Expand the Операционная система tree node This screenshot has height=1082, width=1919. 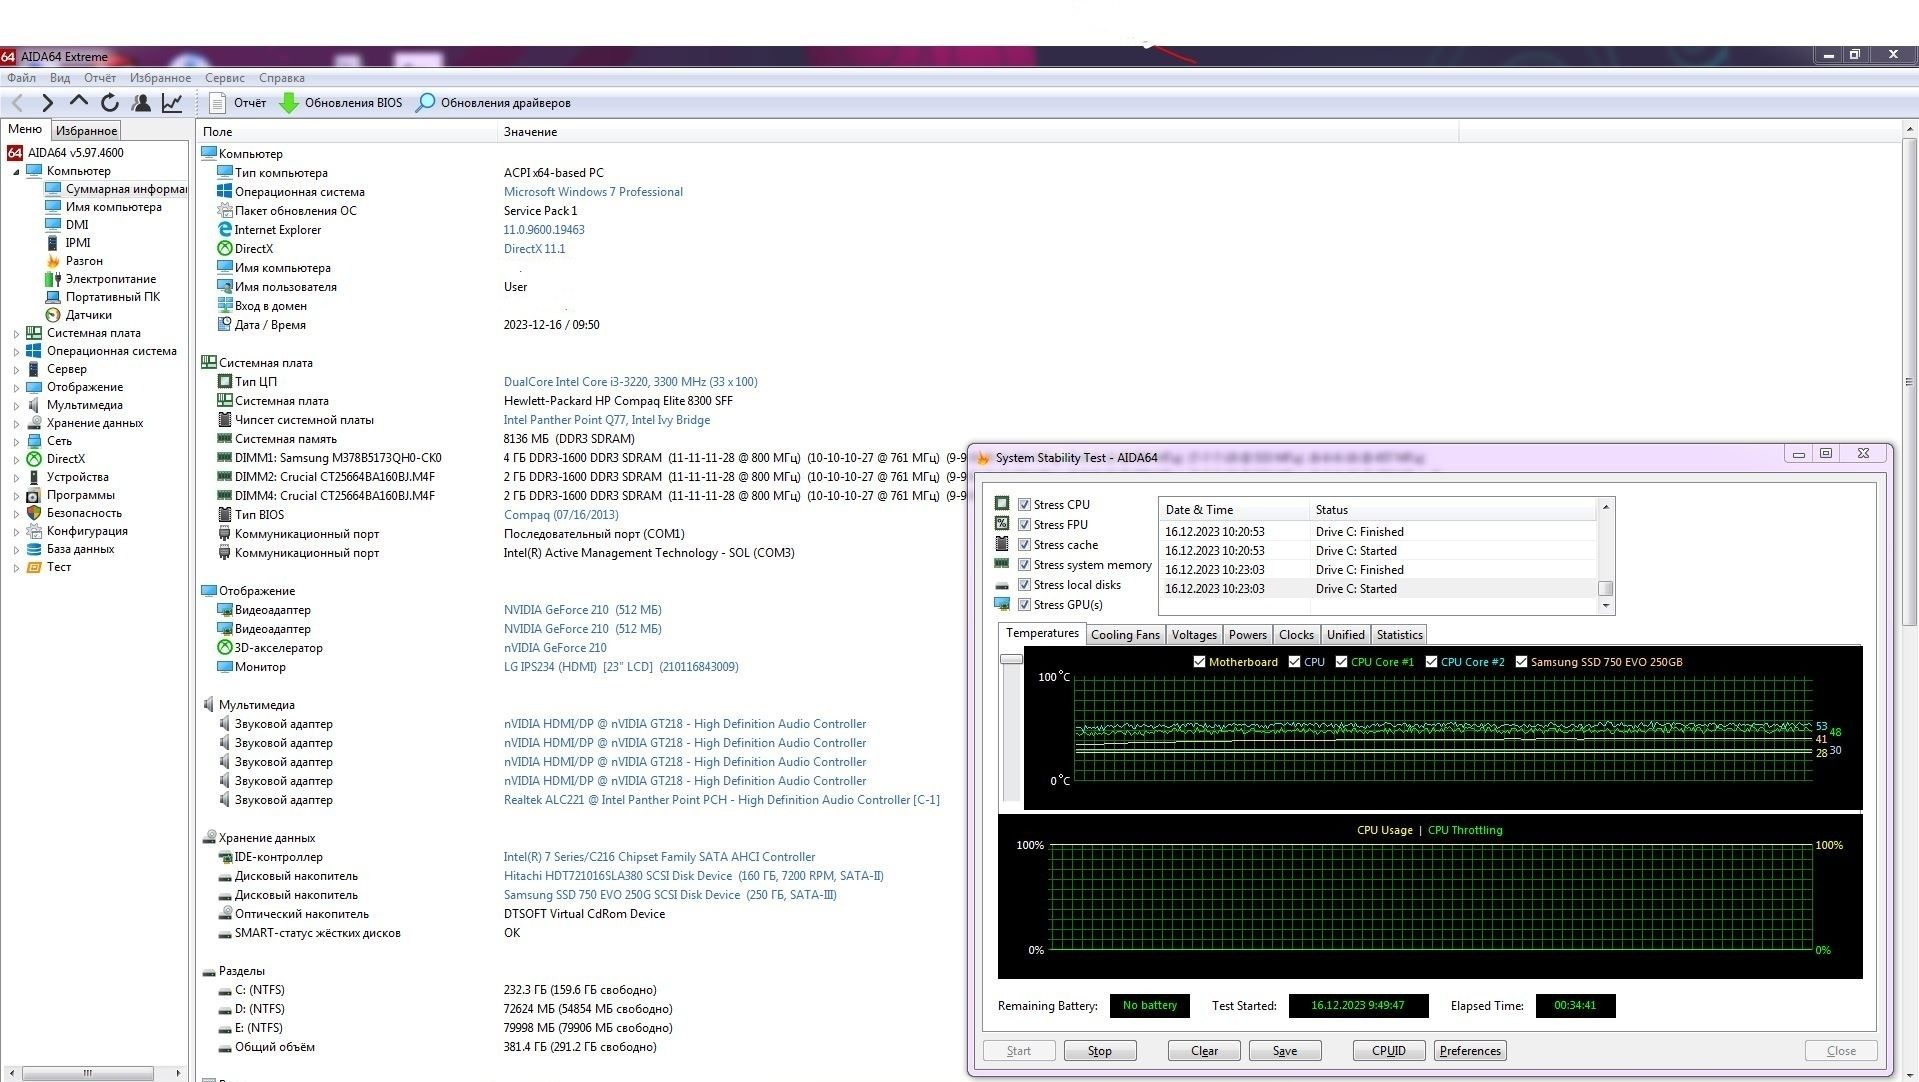[16, 352]
